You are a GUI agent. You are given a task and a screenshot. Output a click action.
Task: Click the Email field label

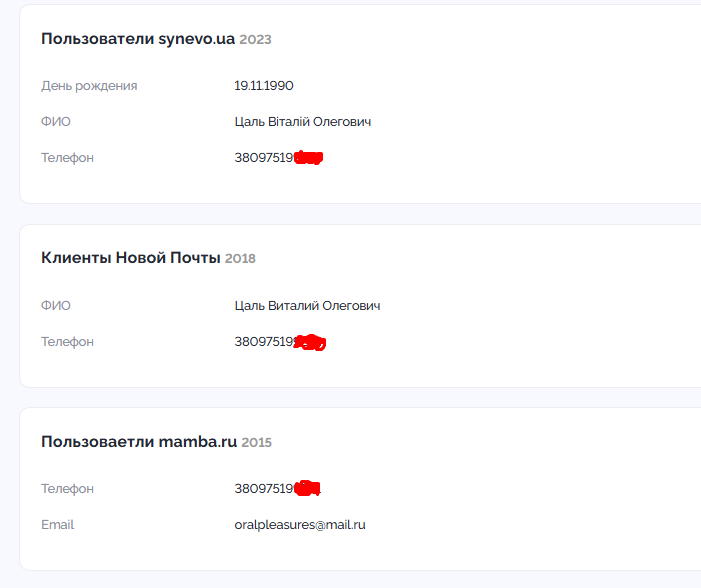point(57,525)
